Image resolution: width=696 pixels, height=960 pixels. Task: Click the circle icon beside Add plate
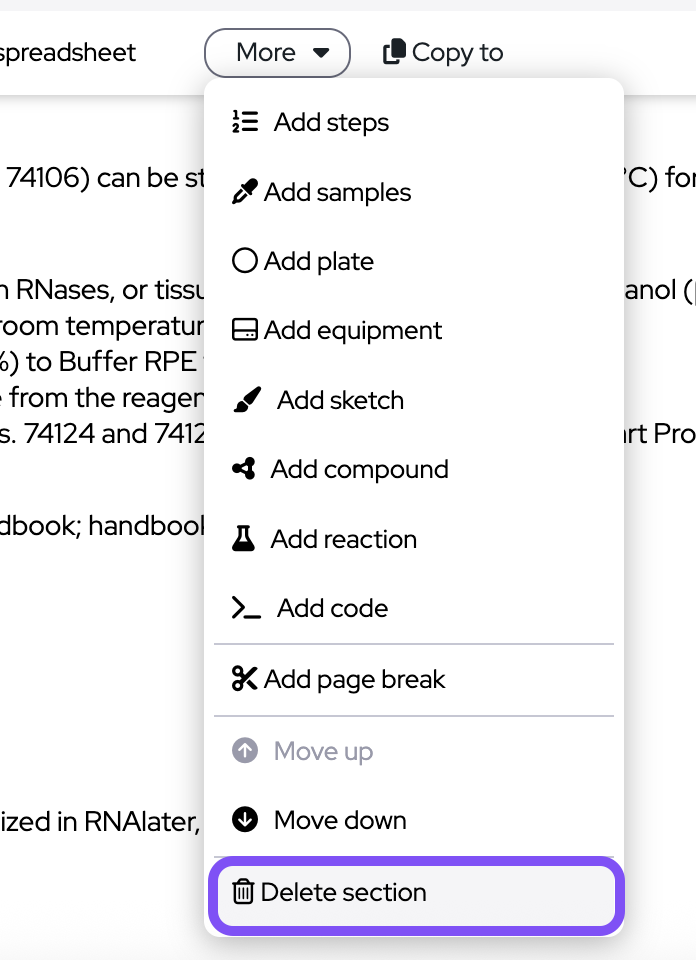(245, 261)
